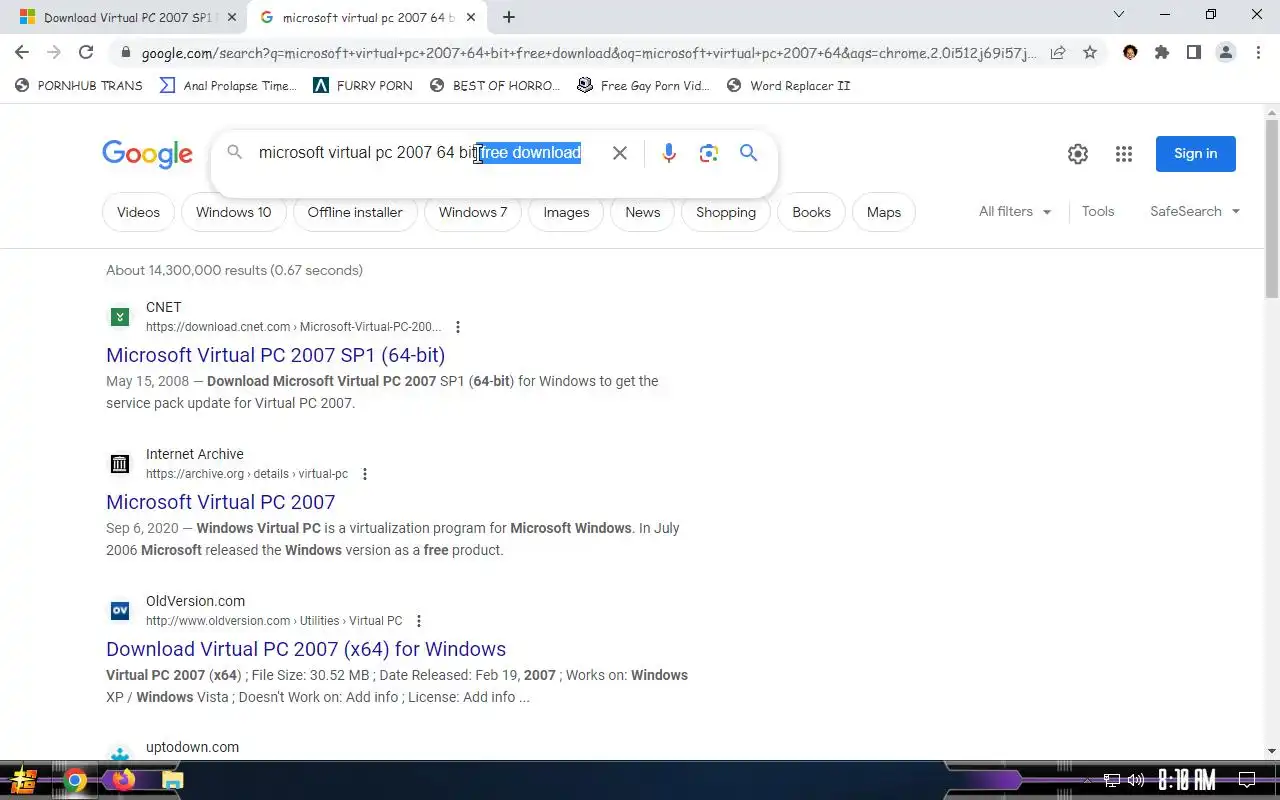This screenshot has height=800, width=1280.
Task: Click inside the Google search text field
Action: (420, 153)
